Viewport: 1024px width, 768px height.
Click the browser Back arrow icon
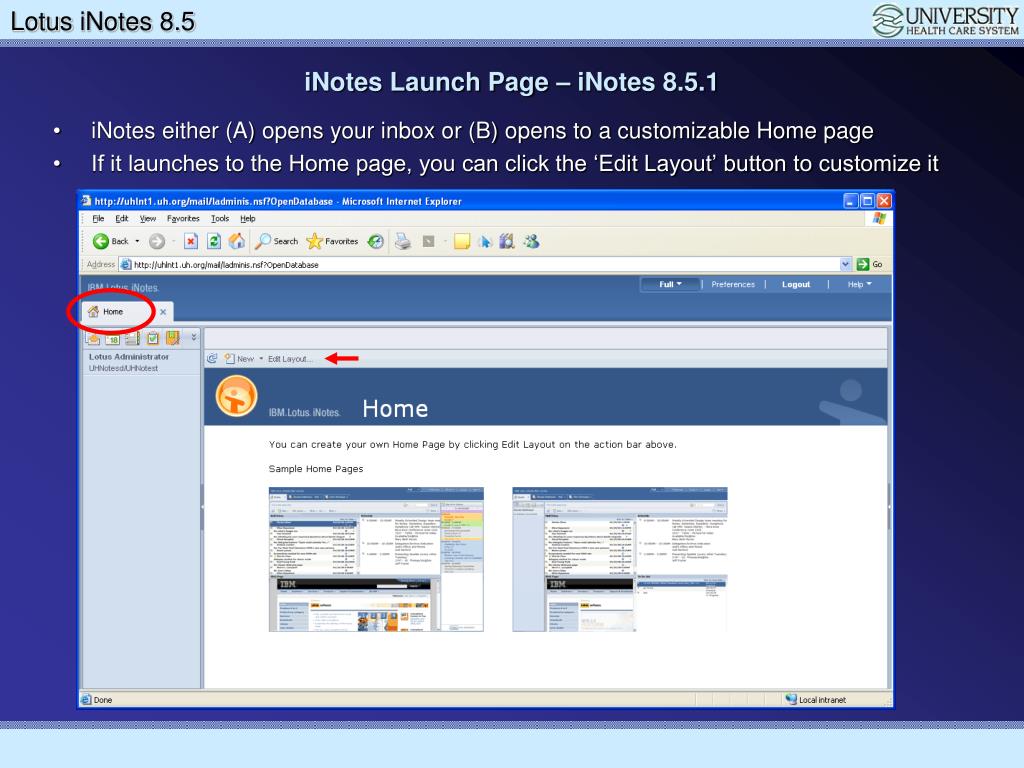[x=101, y=242]
